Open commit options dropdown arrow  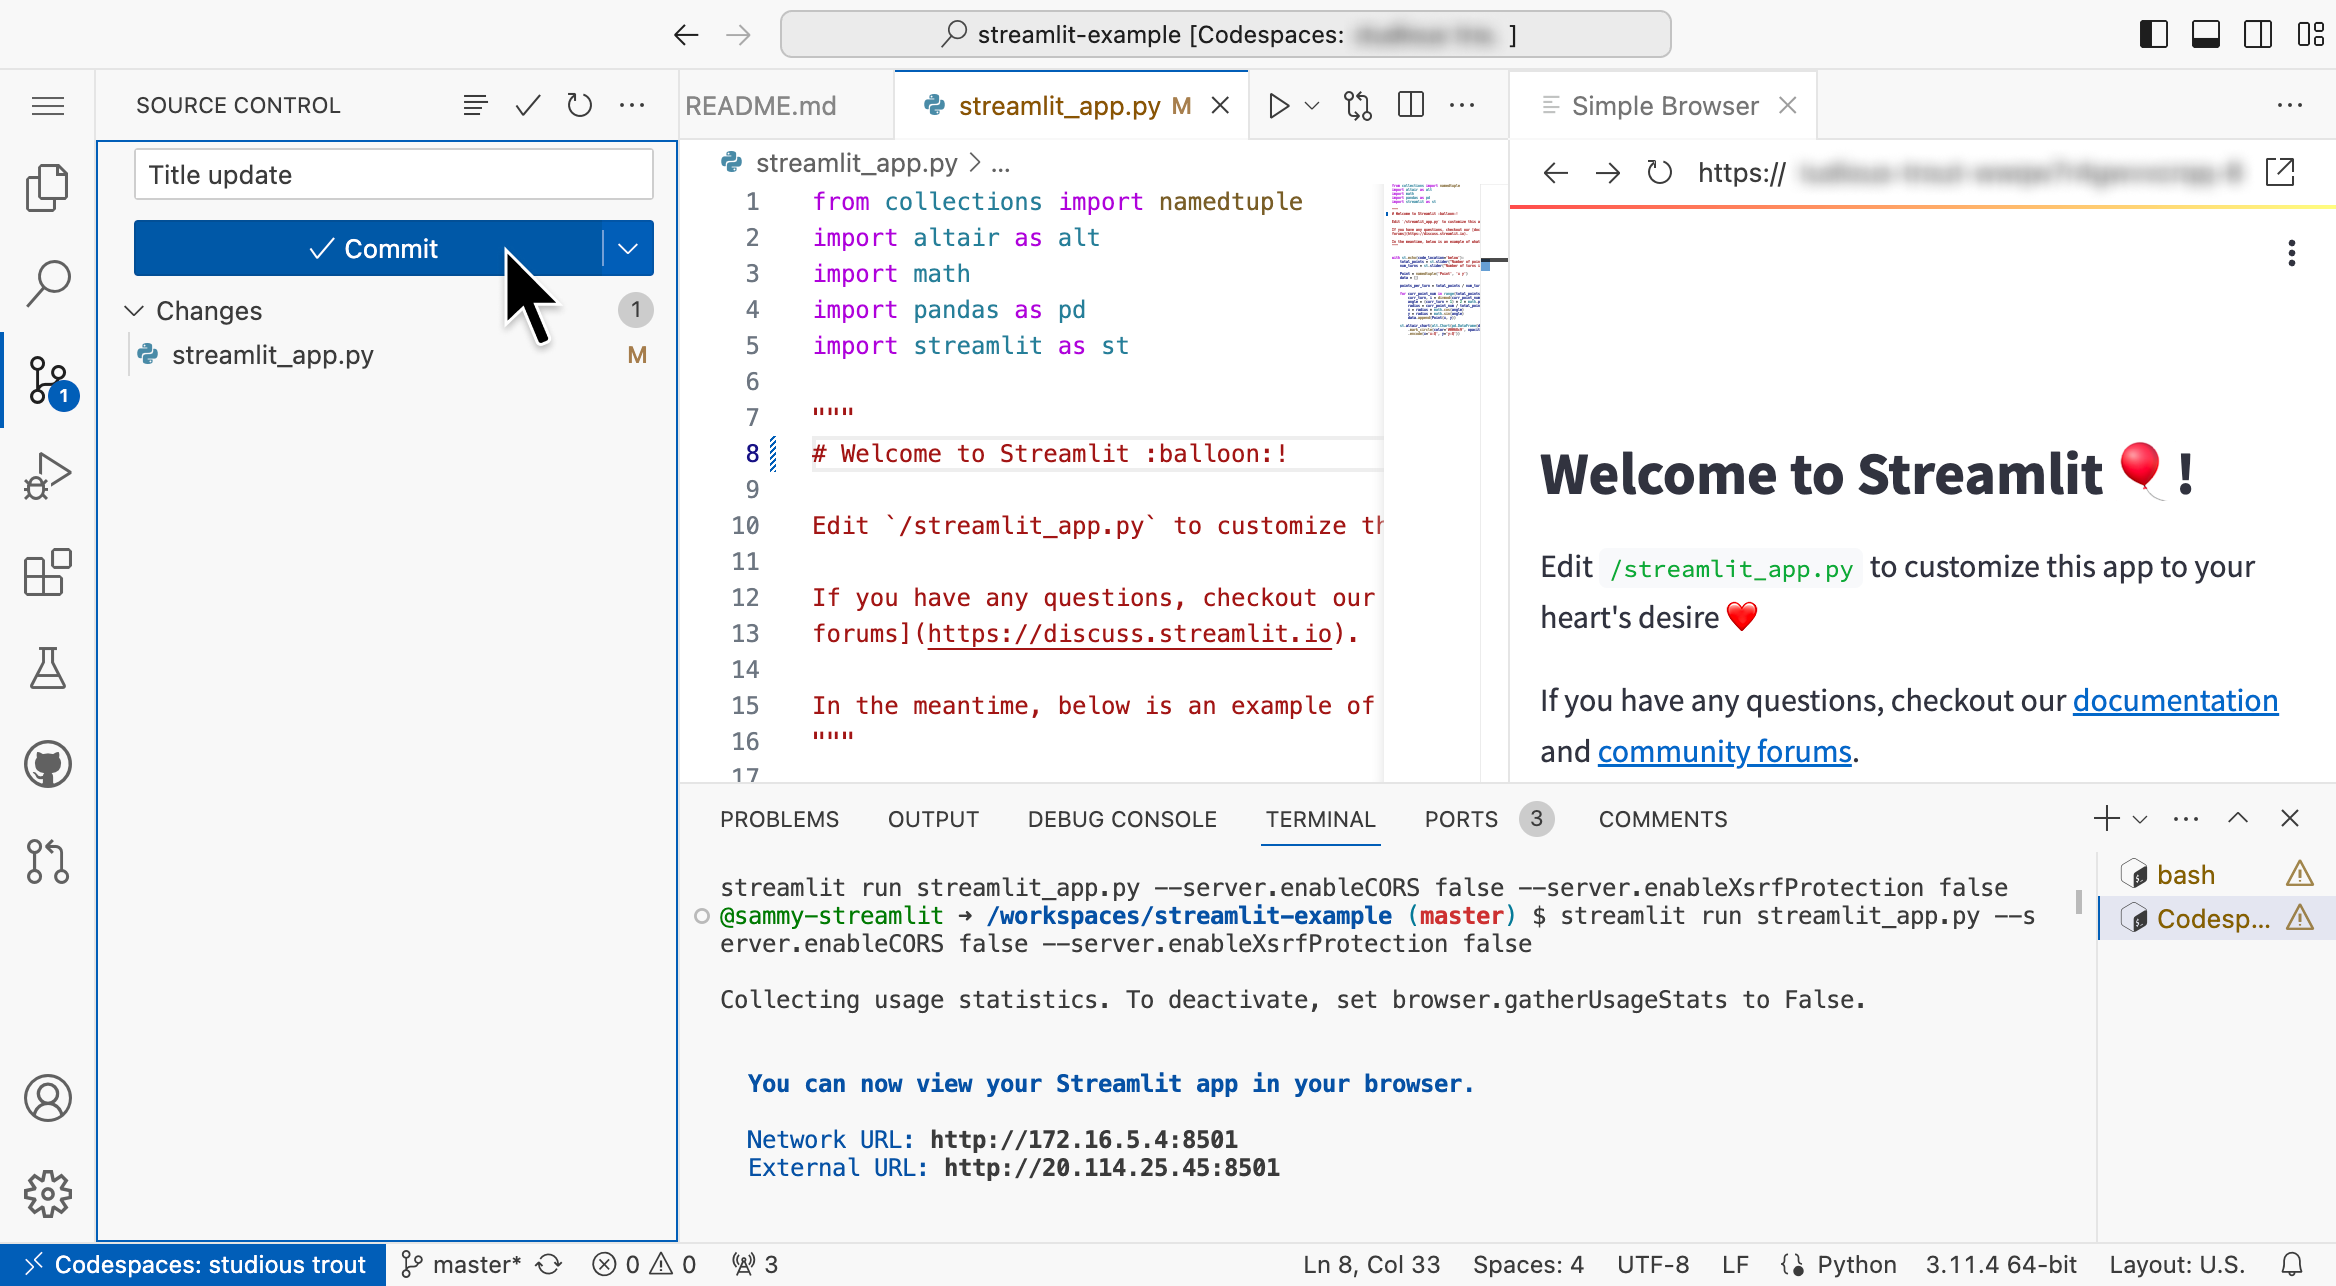628,248
